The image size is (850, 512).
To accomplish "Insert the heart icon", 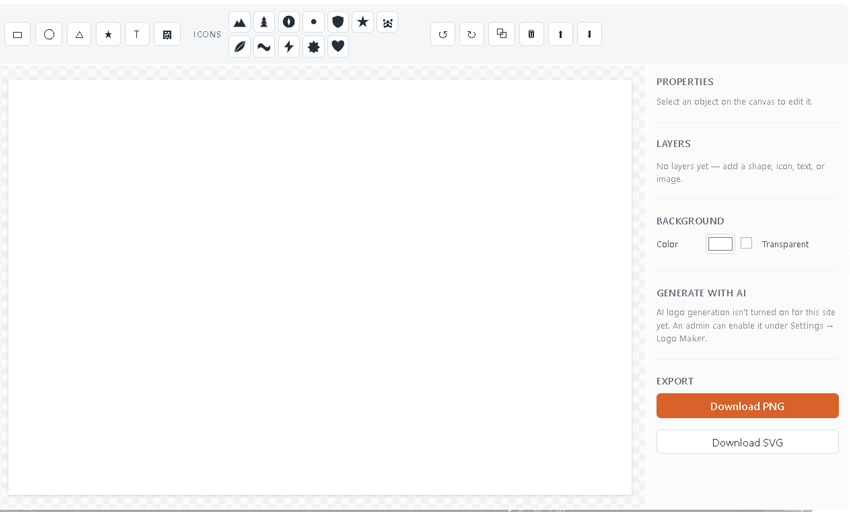I will point(338,47).
